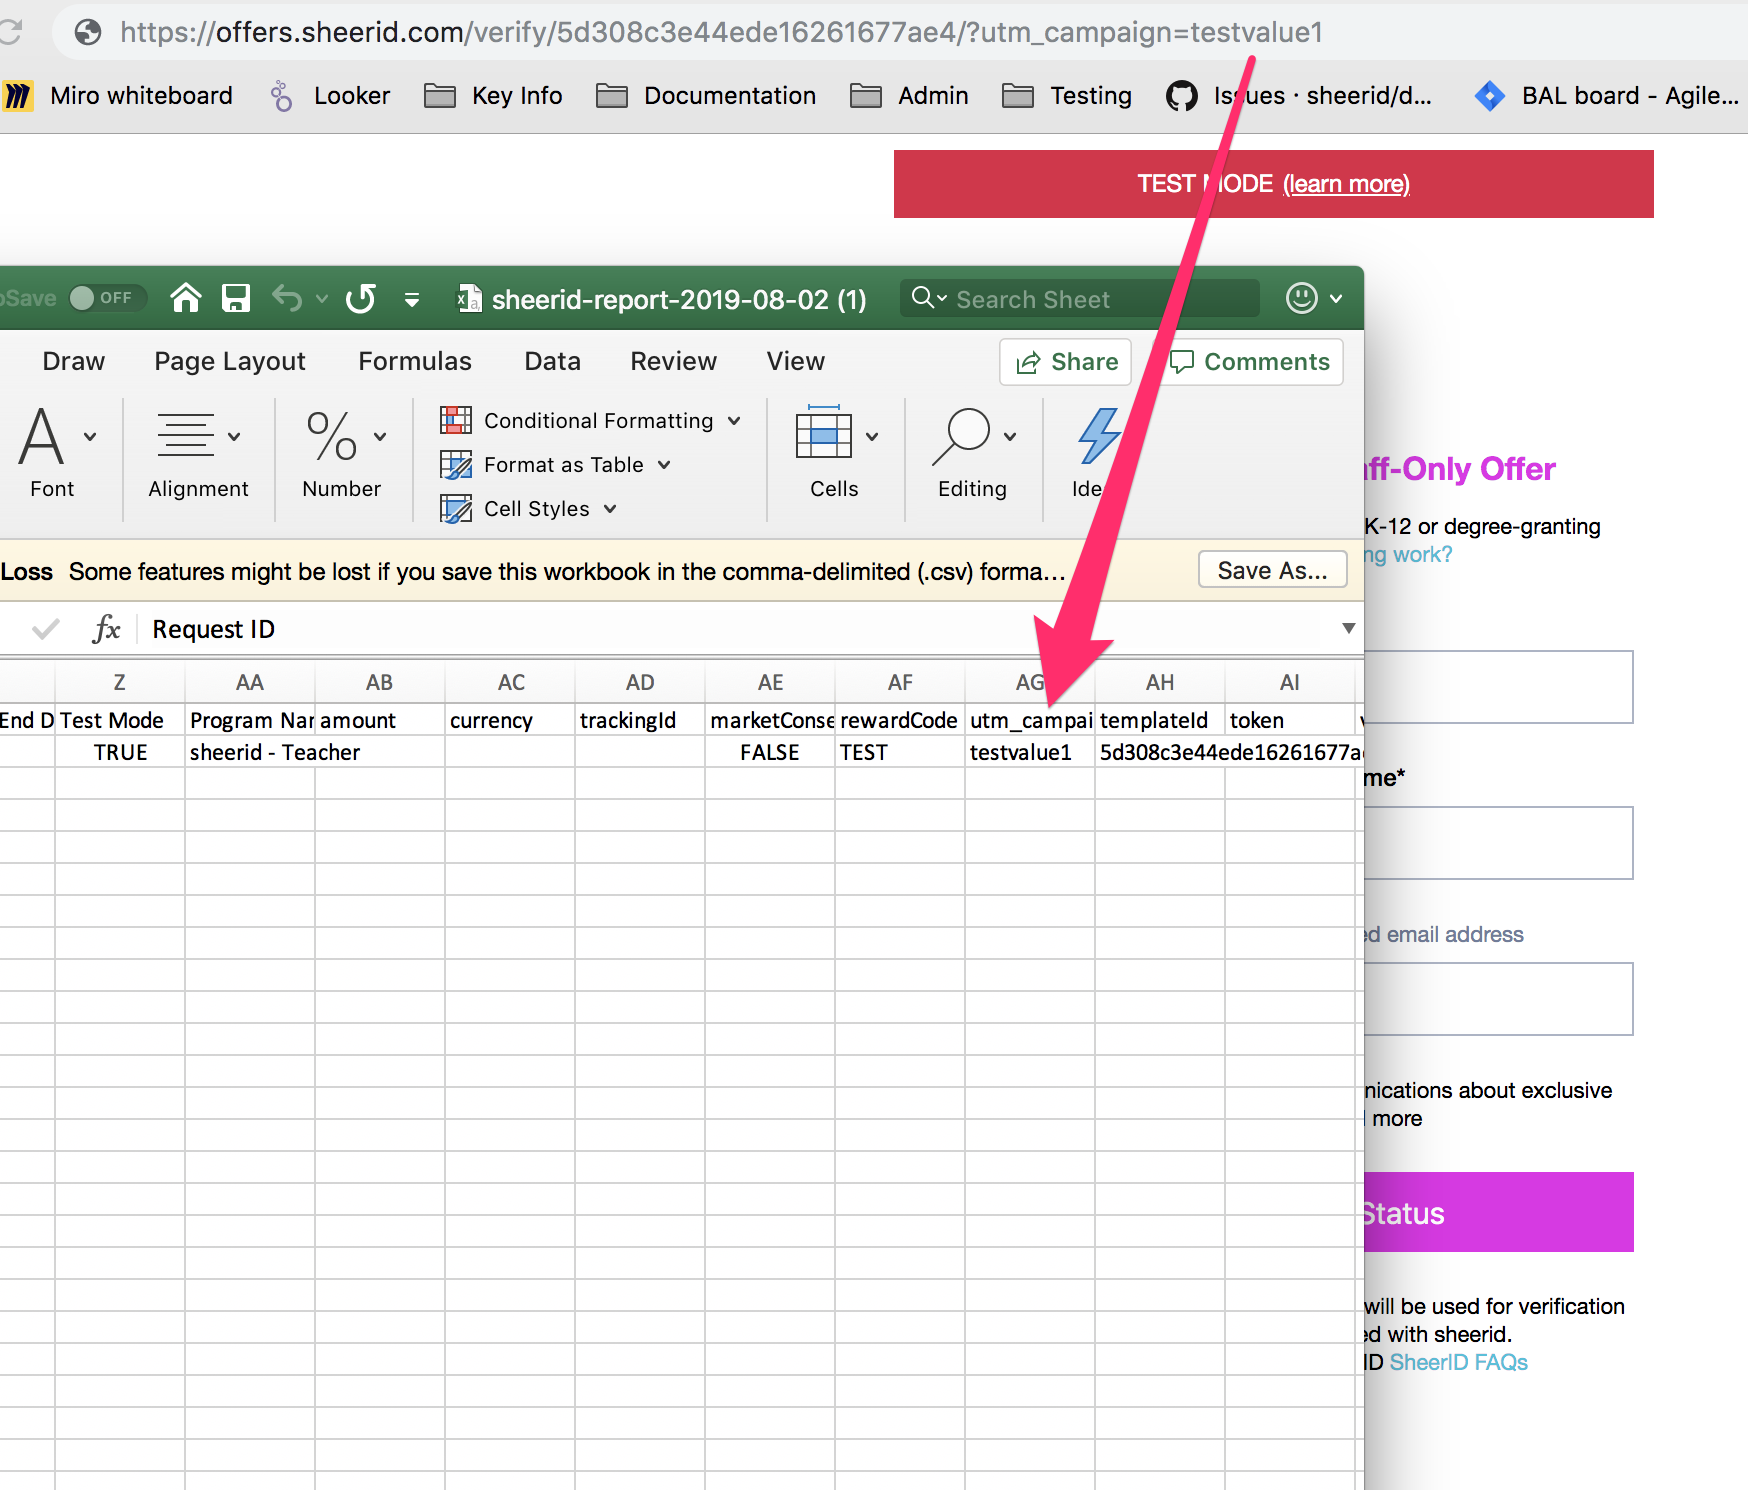Click the formula bar showing Request ID
1748x1490 pixels.
[740, 629]
